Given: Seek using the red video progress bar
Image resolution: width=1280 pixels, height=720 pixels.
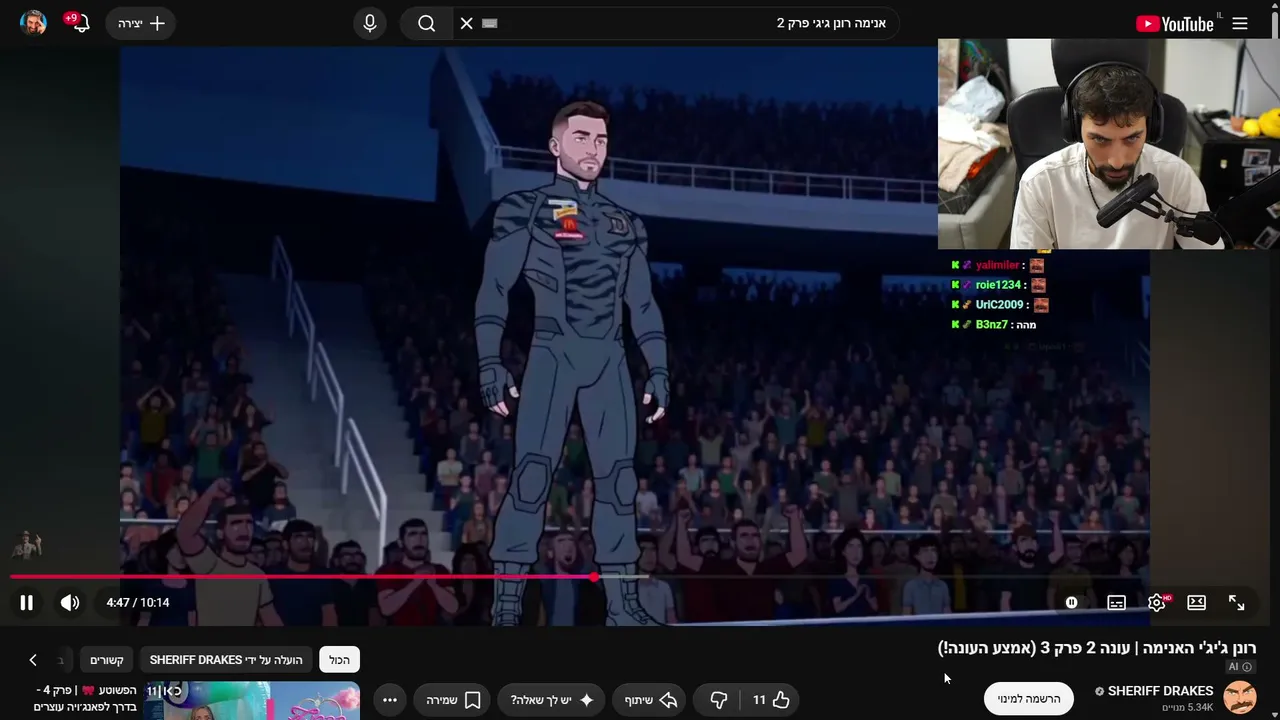Looking at the screenshot, I should pyautogui.click(x=640, y=577).
